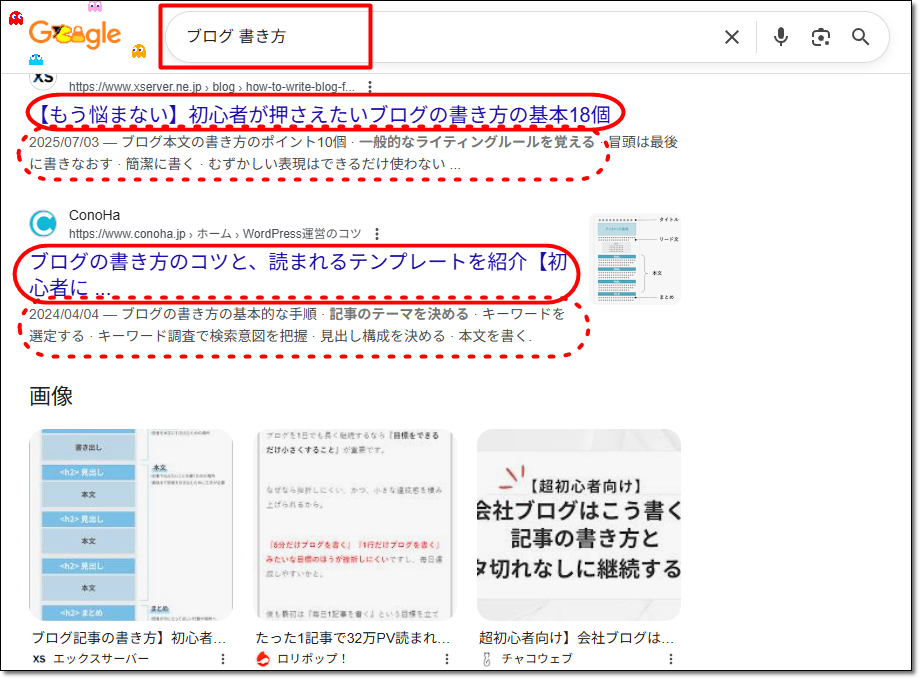Select the xserver.ne.jp XS favicon
Image resolution: width=920 pixels, height=679 pixels.
click(x=45, y=78)
